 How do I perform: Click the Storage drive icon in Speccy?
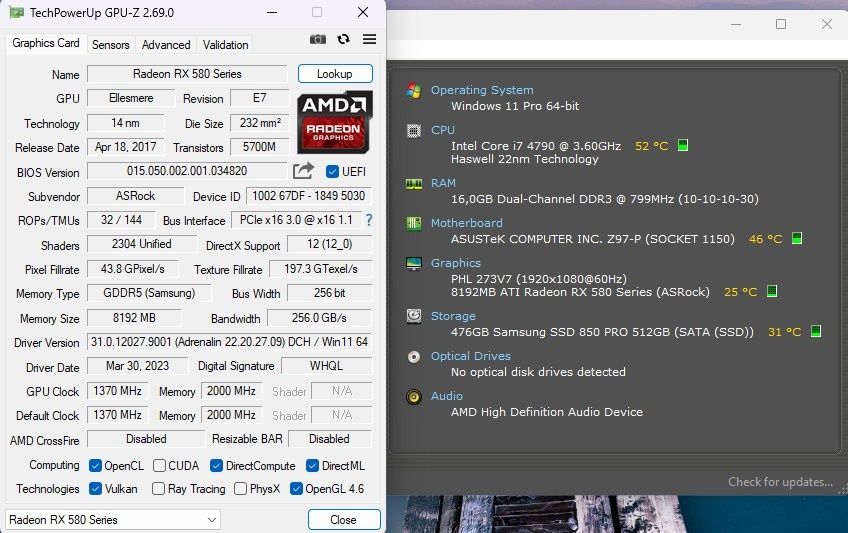414,316
